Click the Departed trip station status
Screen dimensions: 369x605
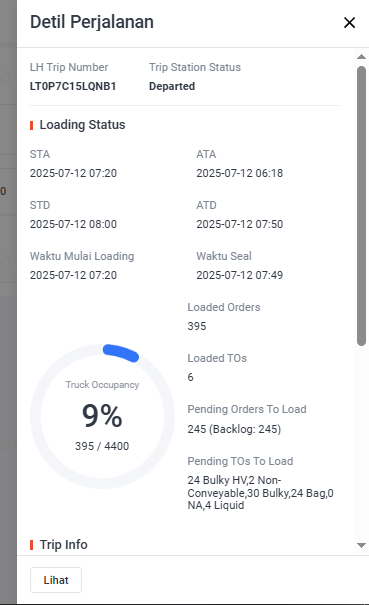172,86
